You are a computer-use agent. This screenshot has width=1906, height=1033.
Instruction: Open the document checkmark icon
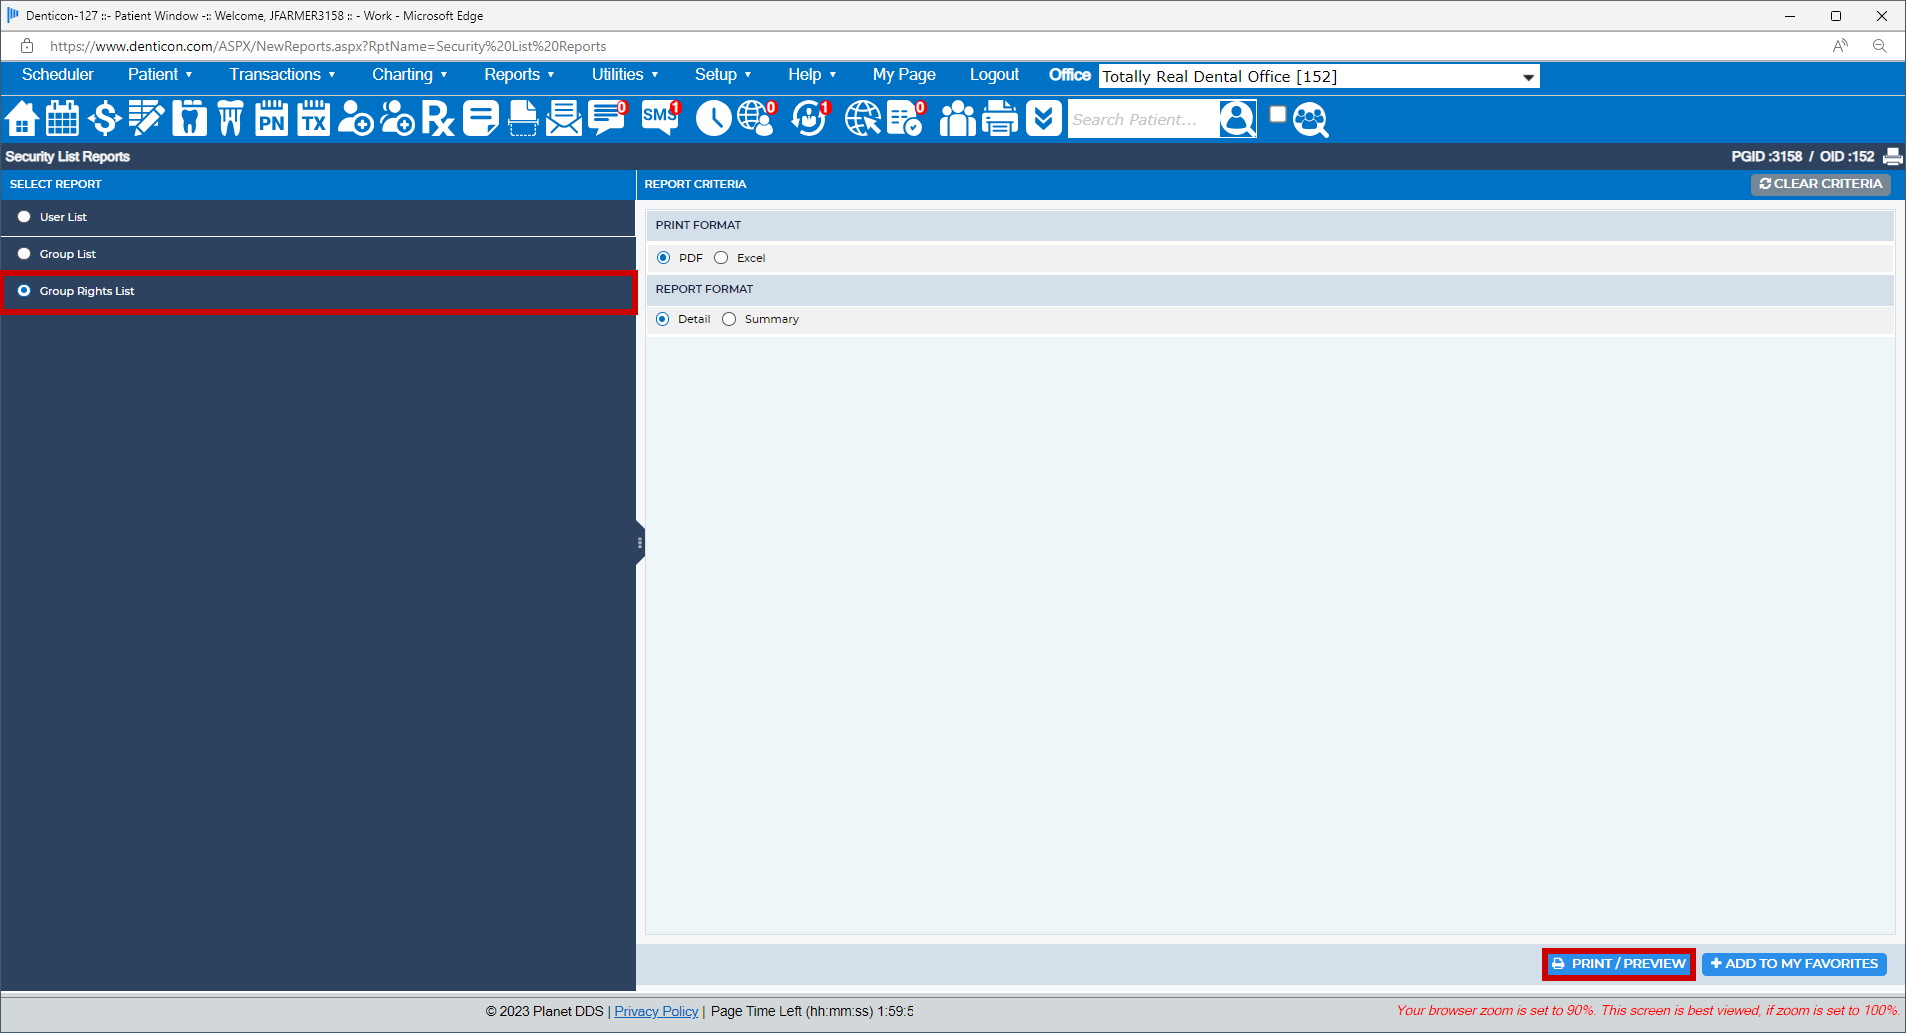[907, 118]
